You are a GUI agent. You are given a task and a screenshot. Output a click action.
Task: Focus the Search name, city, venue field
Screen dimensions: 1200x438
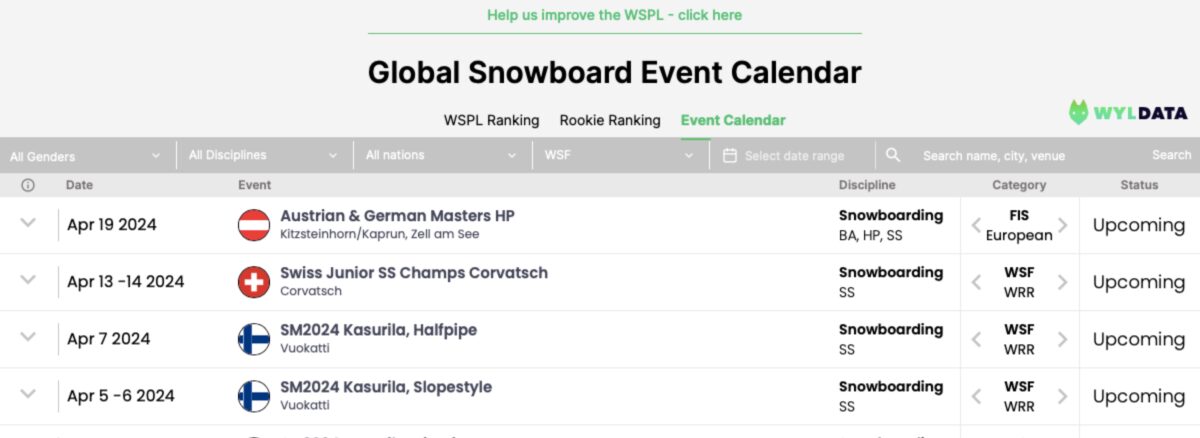click(1020, 155)
